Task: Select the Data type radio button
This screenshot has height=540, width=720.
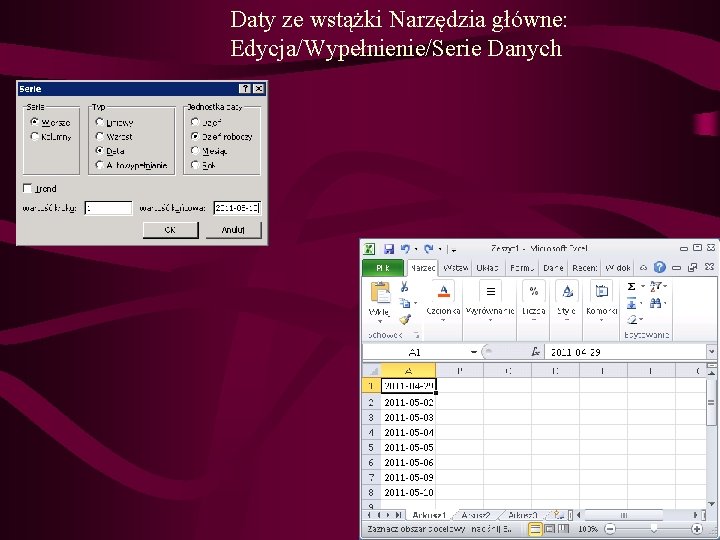Action: (x=100, y=151)
